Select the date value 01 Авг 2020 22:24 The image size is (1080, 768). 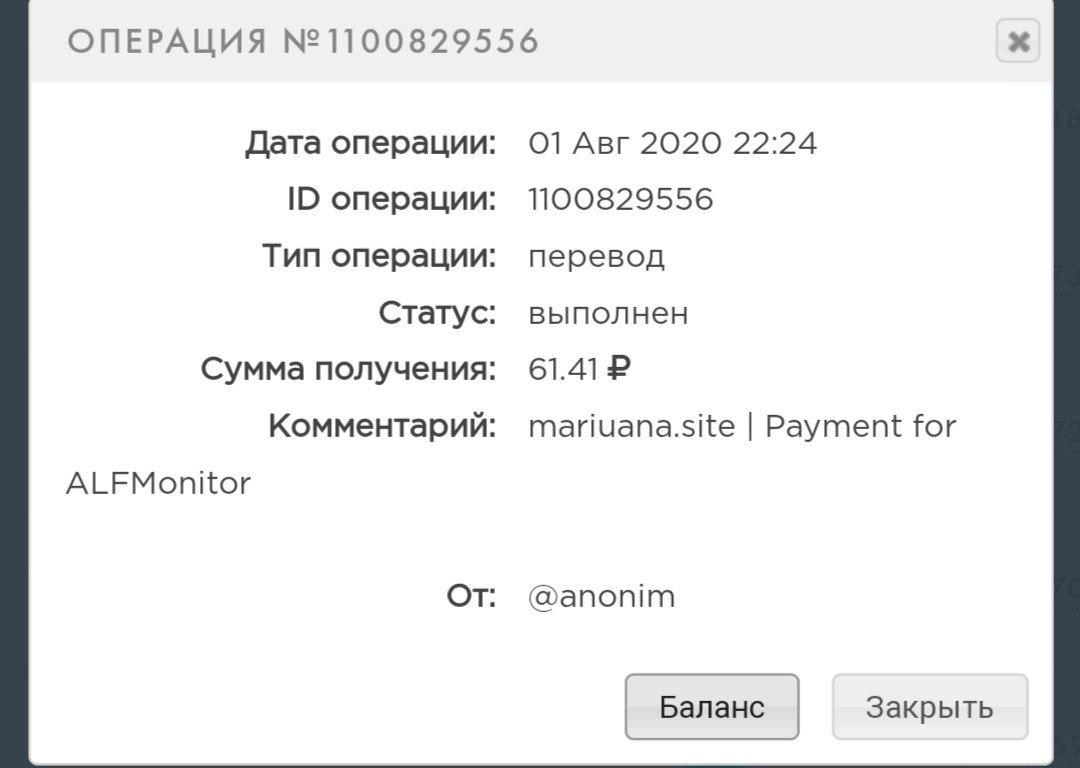pos(672,144)
